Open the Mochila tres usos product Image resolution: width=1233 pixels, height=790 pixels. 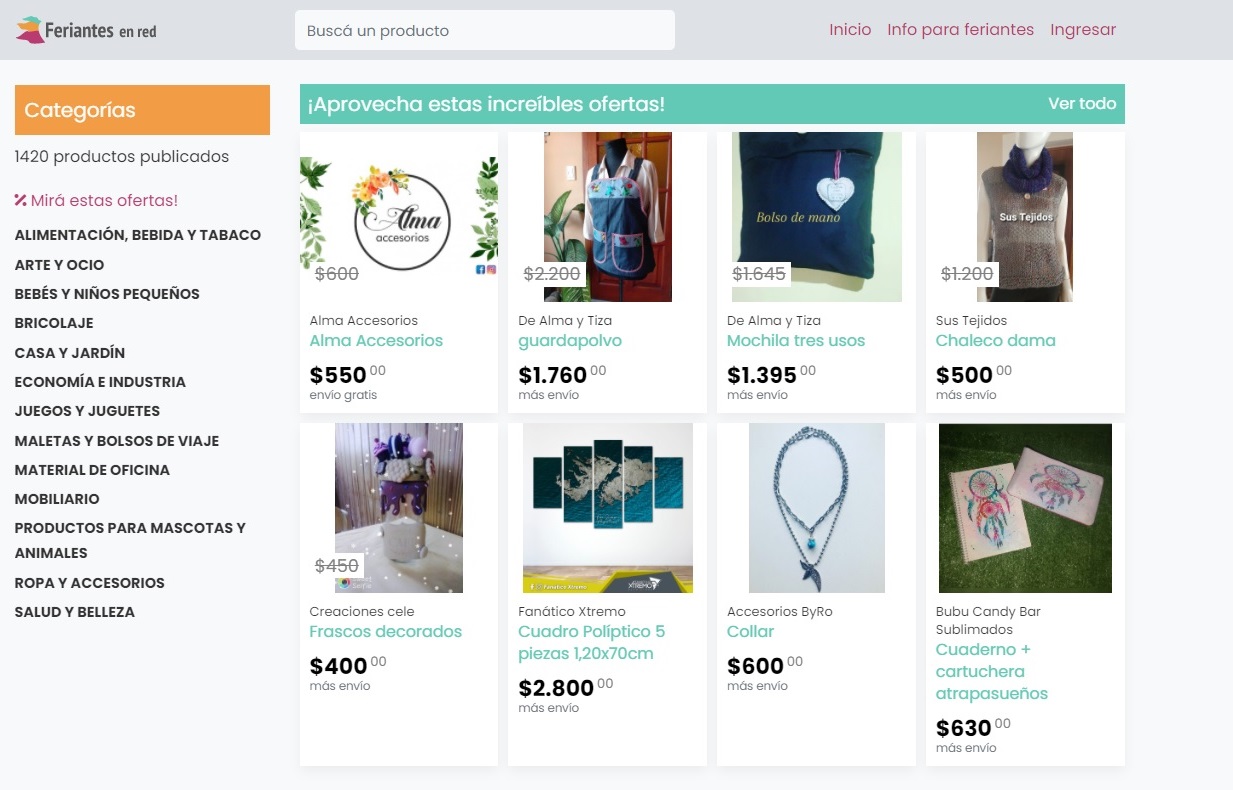(x=794, y=340)
